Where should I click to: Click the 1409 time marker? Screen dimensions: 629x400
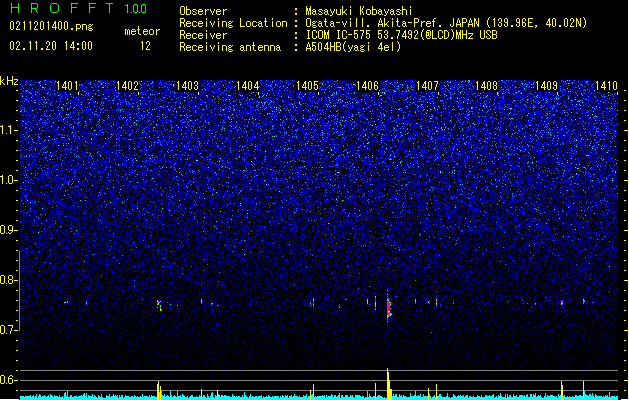(546, 86)
